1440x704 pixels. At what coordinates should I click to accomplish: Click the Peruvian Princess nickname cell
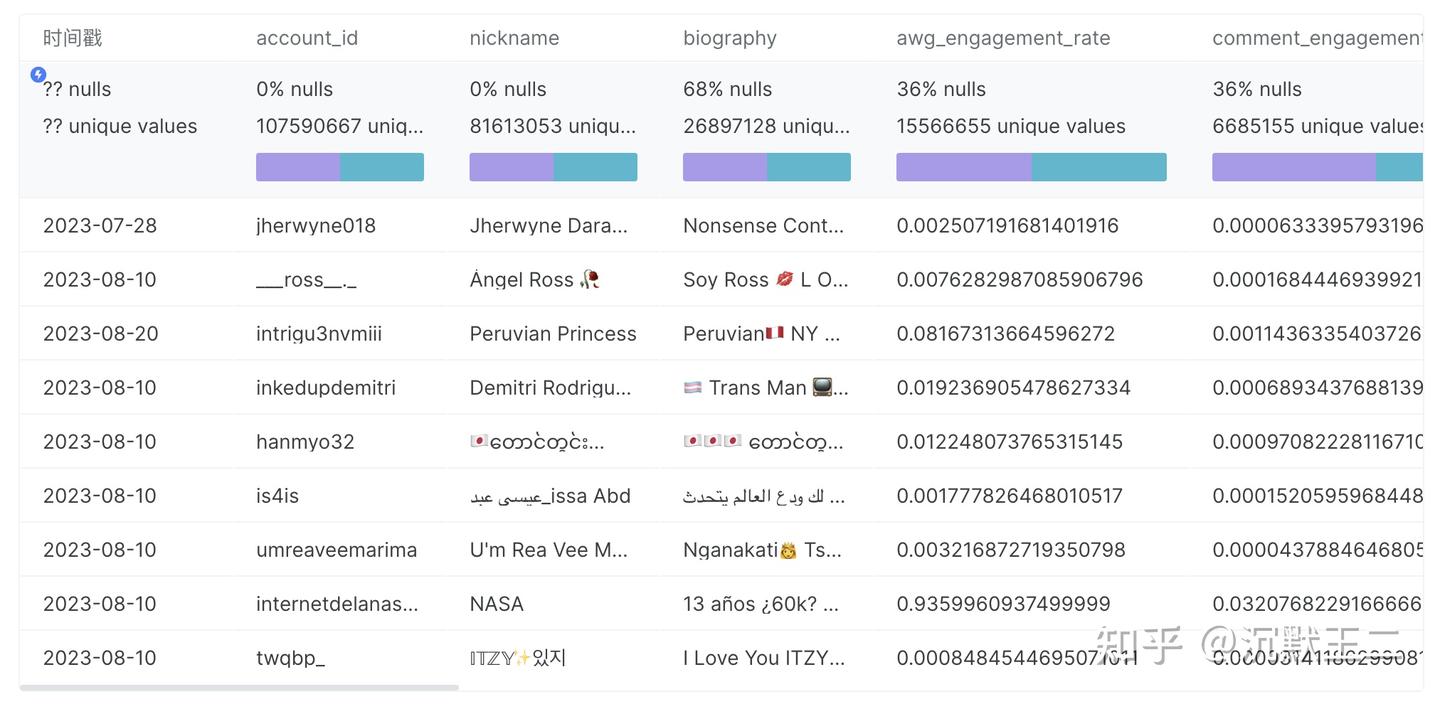553,334
